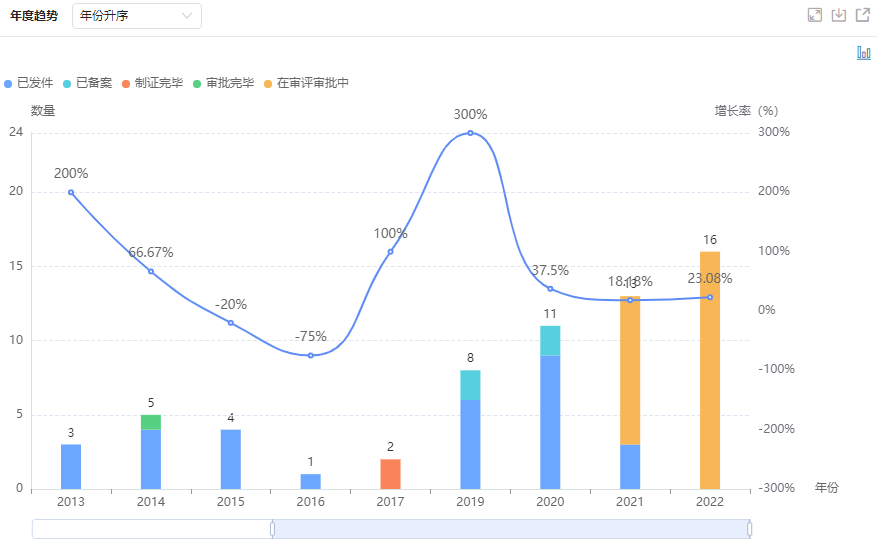The width and height of the screenshot is (877, 546).
Task: Click the download chart icon
Action: [x=839, y=15]
